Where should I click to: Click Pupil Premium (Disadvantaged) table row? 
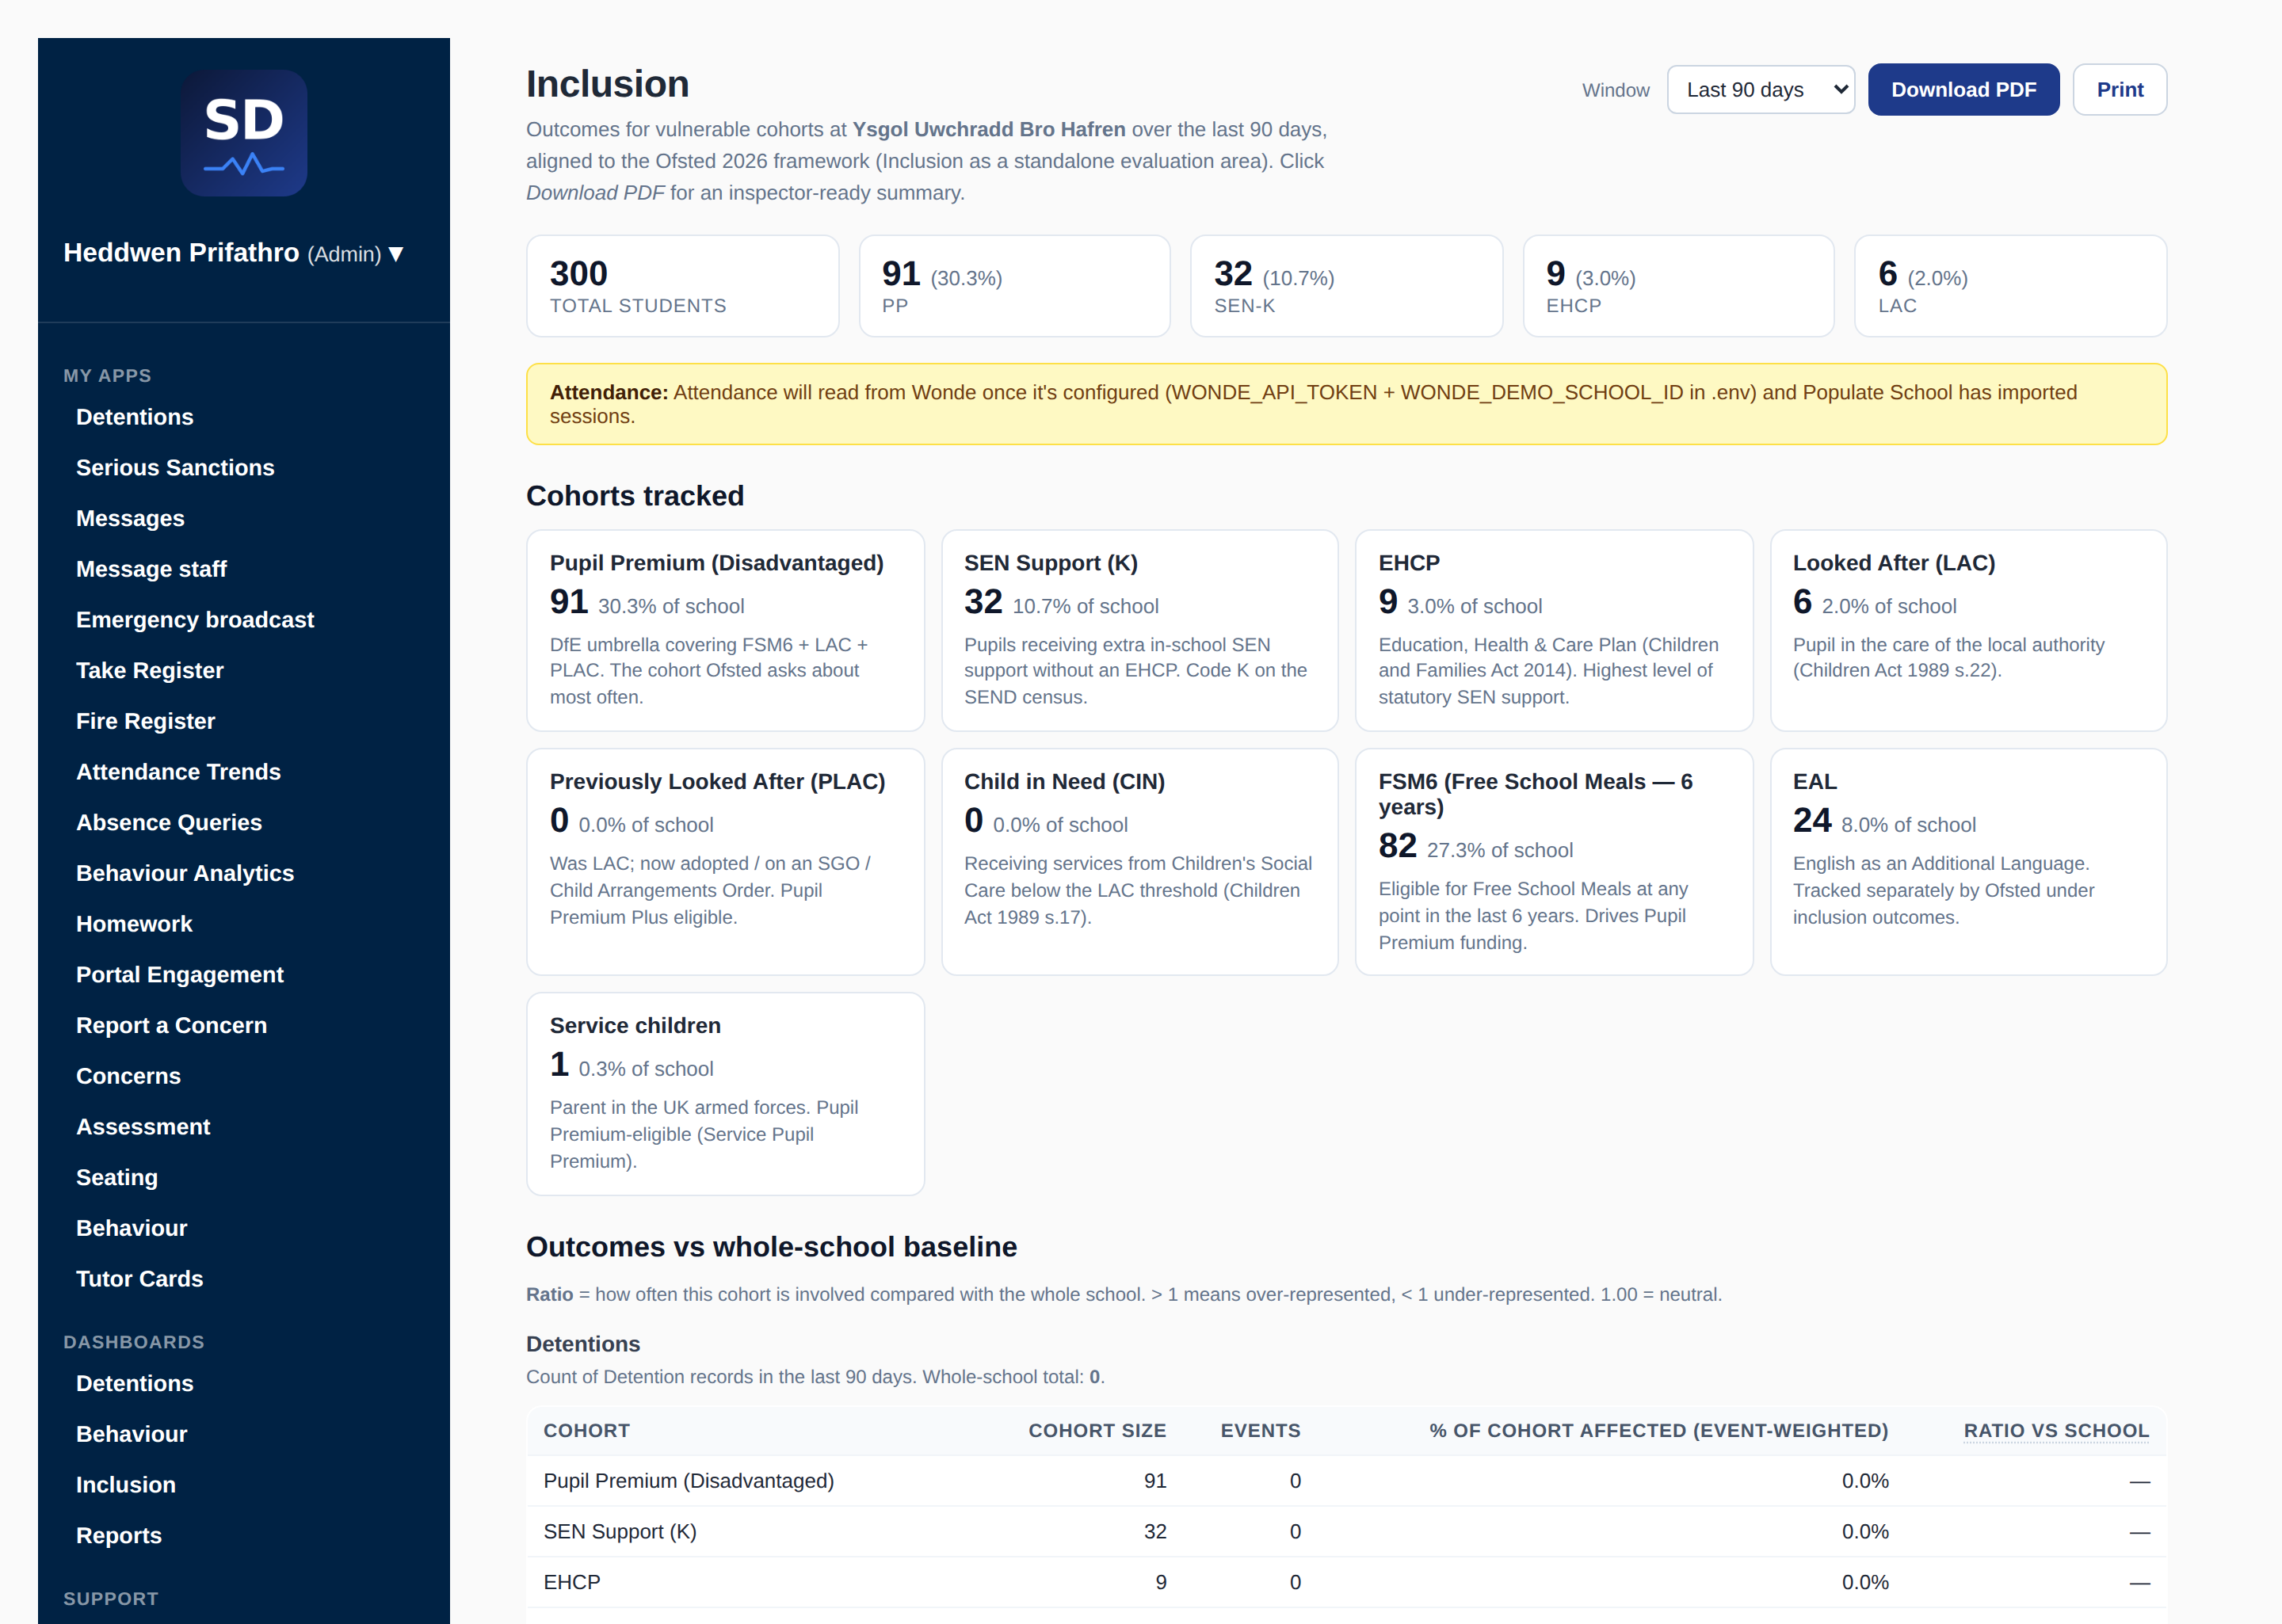(1346, 1481)
